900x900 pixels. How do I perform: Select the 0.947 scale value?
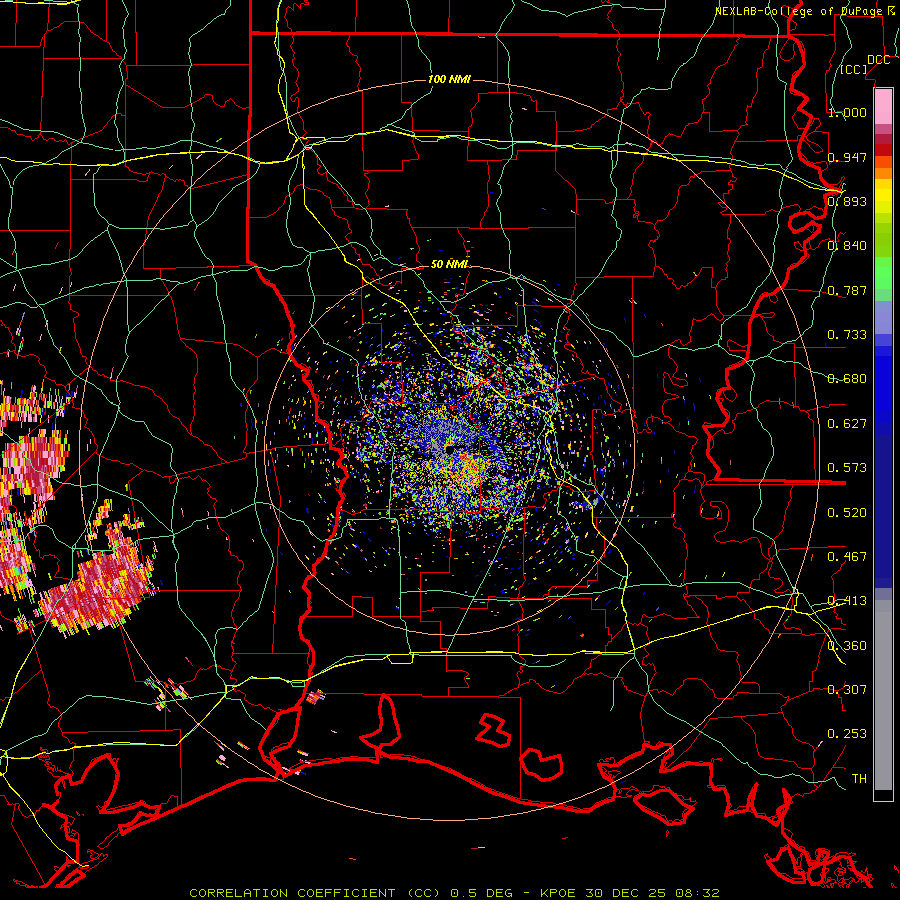(x=847, y=157)
